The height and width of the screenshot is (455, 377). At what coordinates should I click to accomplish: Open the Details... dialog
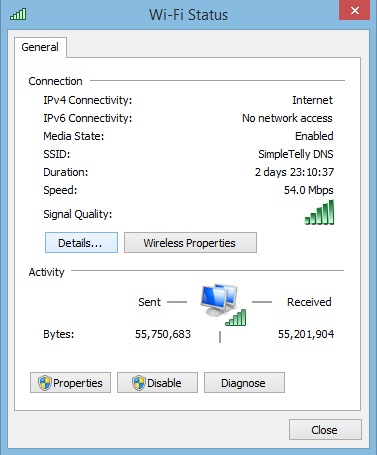pyautogui.click(x=81, y=243)
